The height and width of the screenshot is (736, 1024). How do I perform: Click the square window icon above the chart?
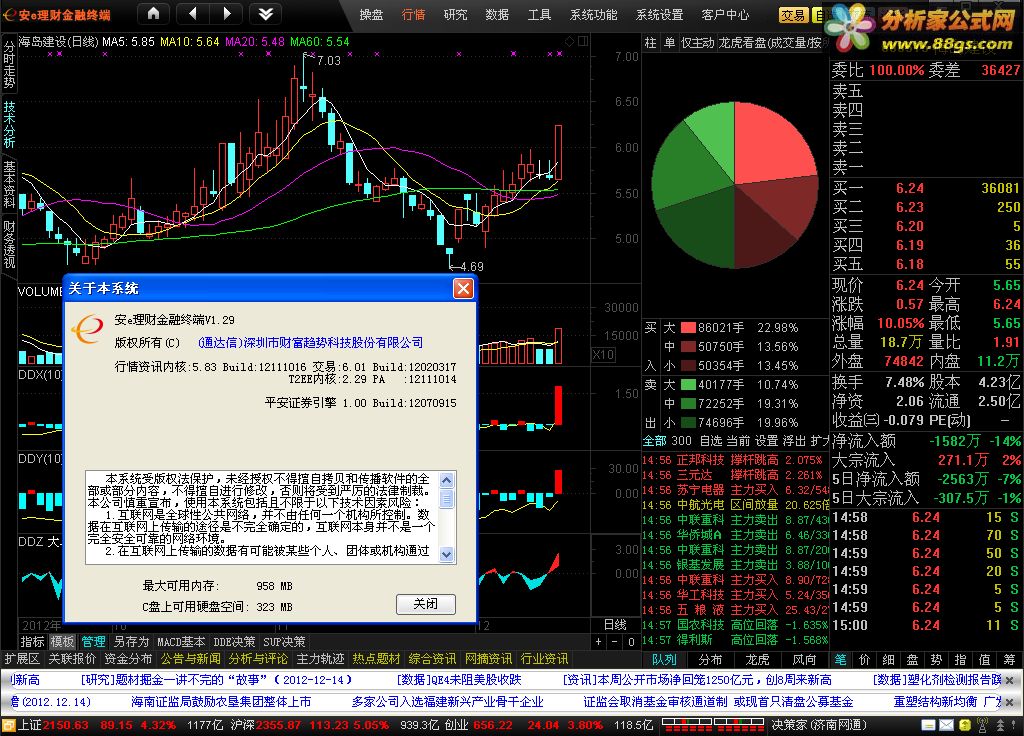pyautogui.click(x=583, y=41)
